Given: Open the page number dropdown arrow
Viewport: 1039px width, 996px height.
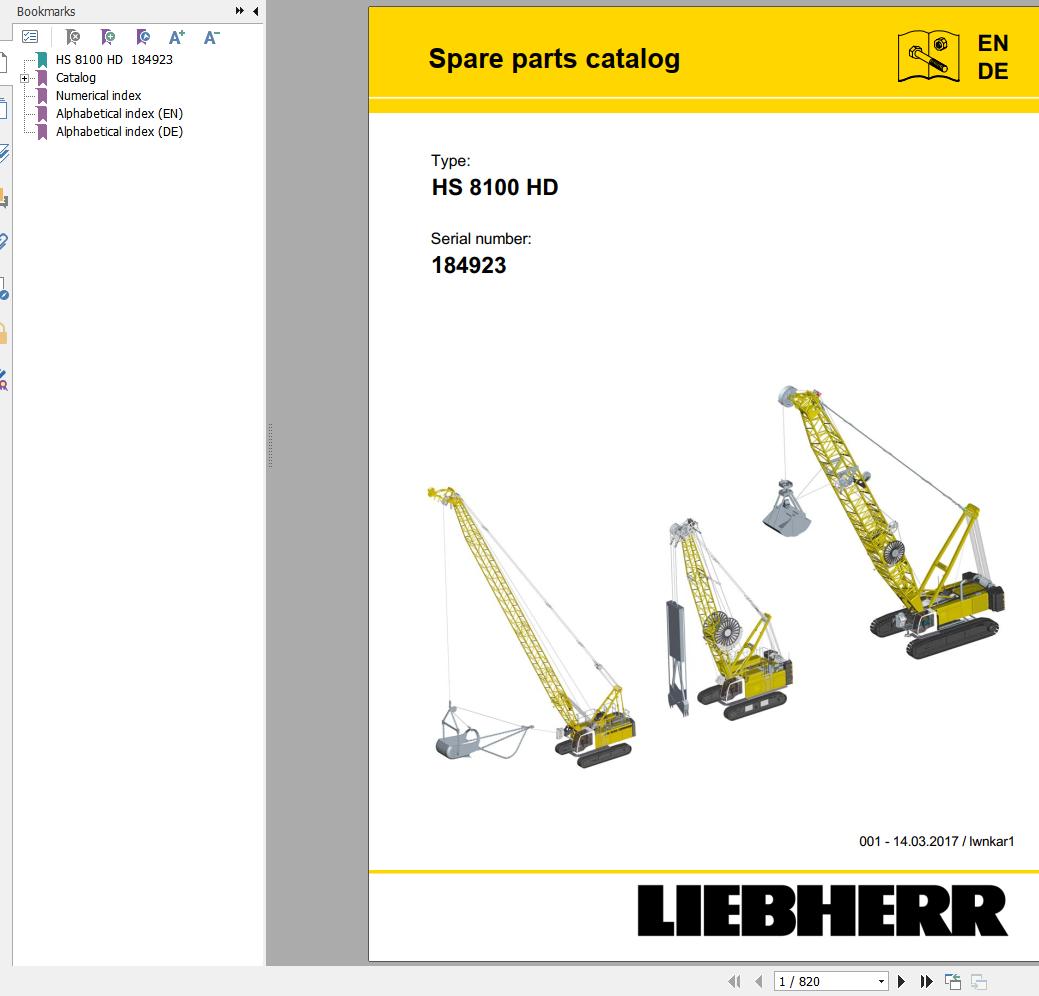Looking at the screenshot, I should pos(882,981).
